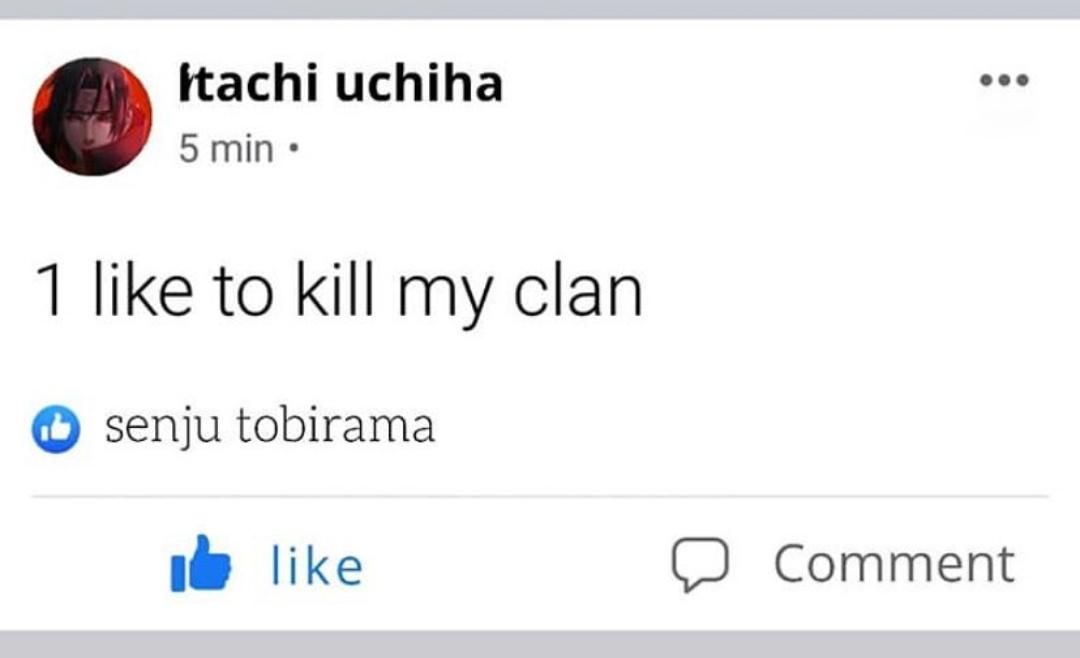Open the post's 5 min timestamp
This screenshot has height=658, width=1080.
click(226, 150)
